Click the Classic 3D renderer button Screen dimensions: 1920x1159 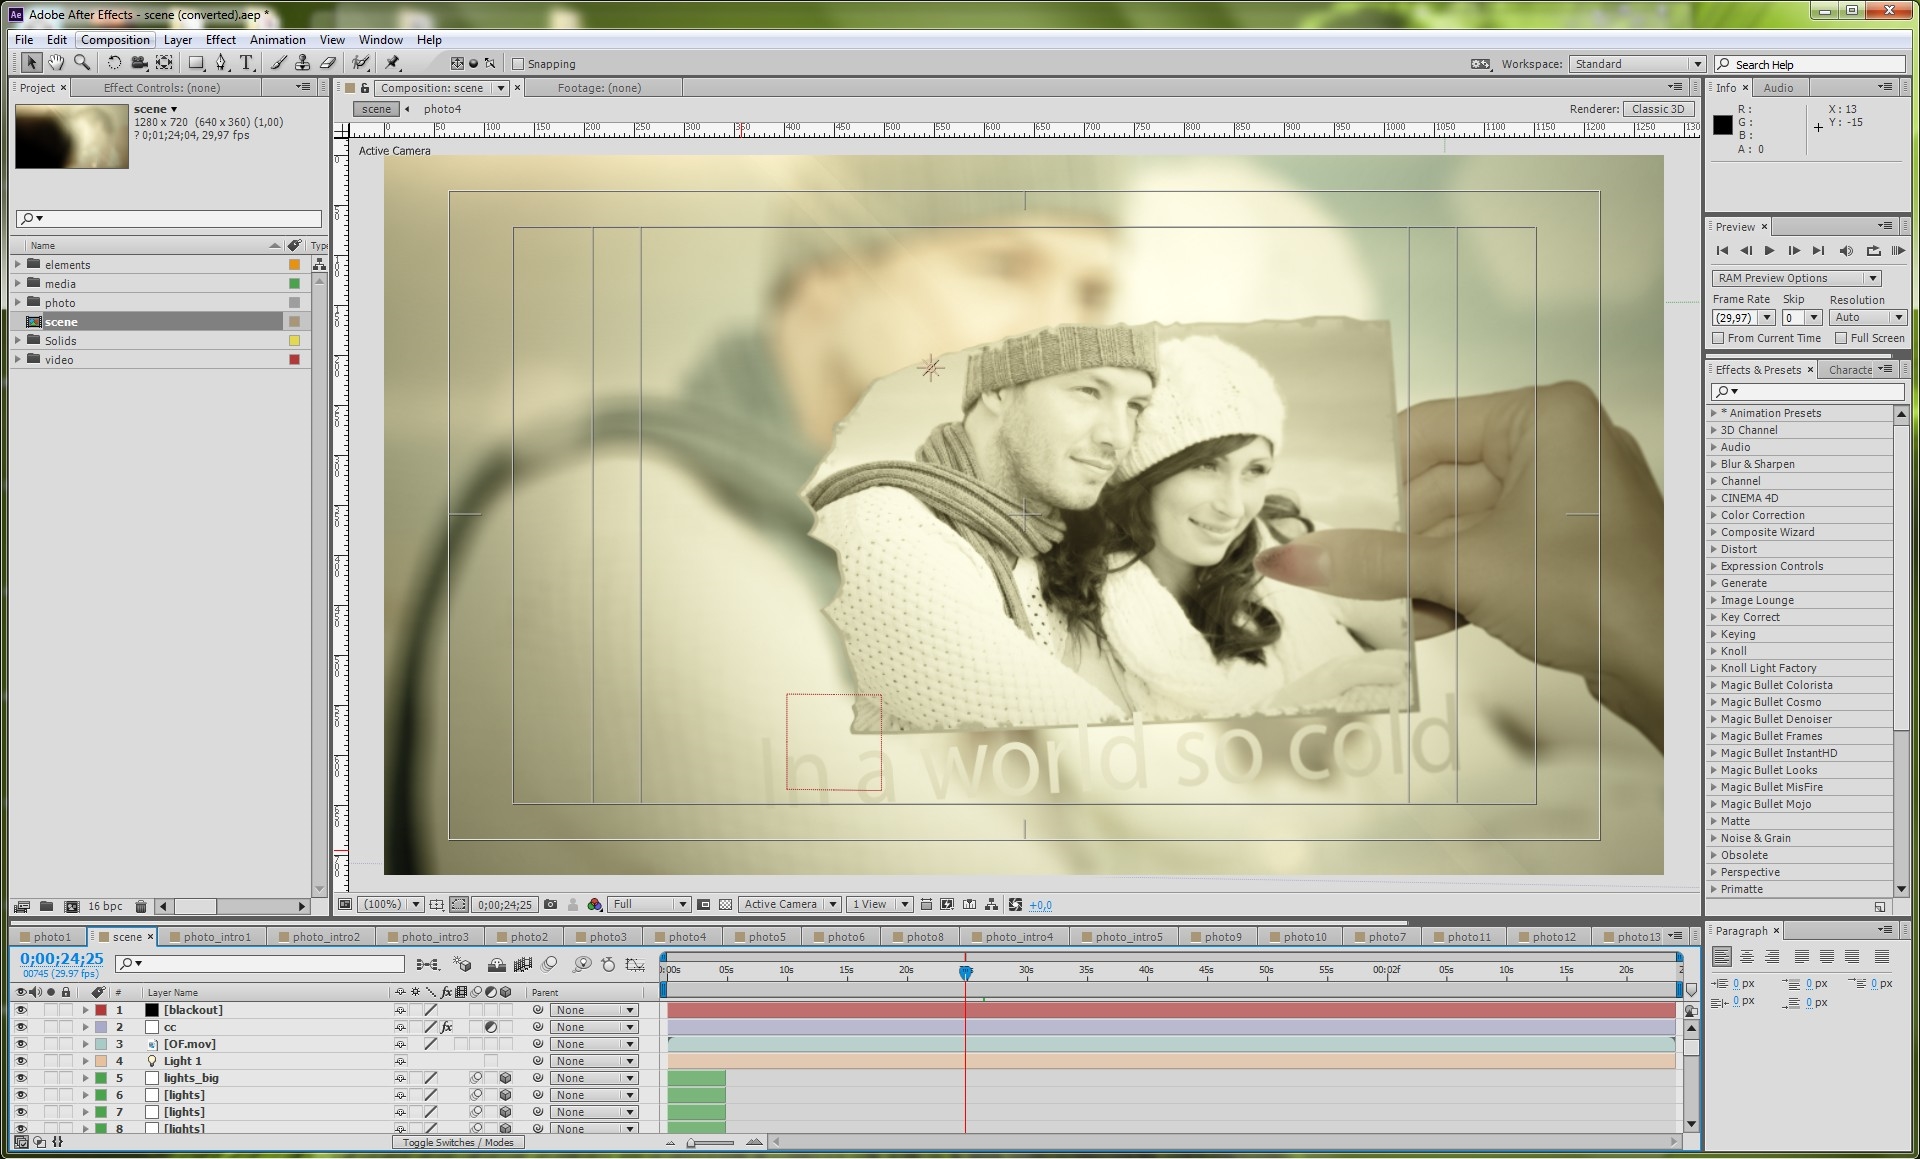[1659, 109]
